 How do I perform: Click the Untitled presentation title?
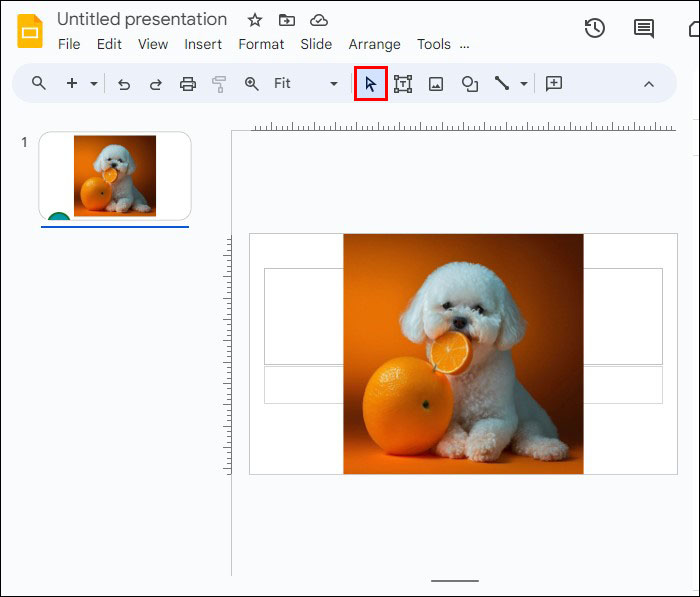pos(142,19)
